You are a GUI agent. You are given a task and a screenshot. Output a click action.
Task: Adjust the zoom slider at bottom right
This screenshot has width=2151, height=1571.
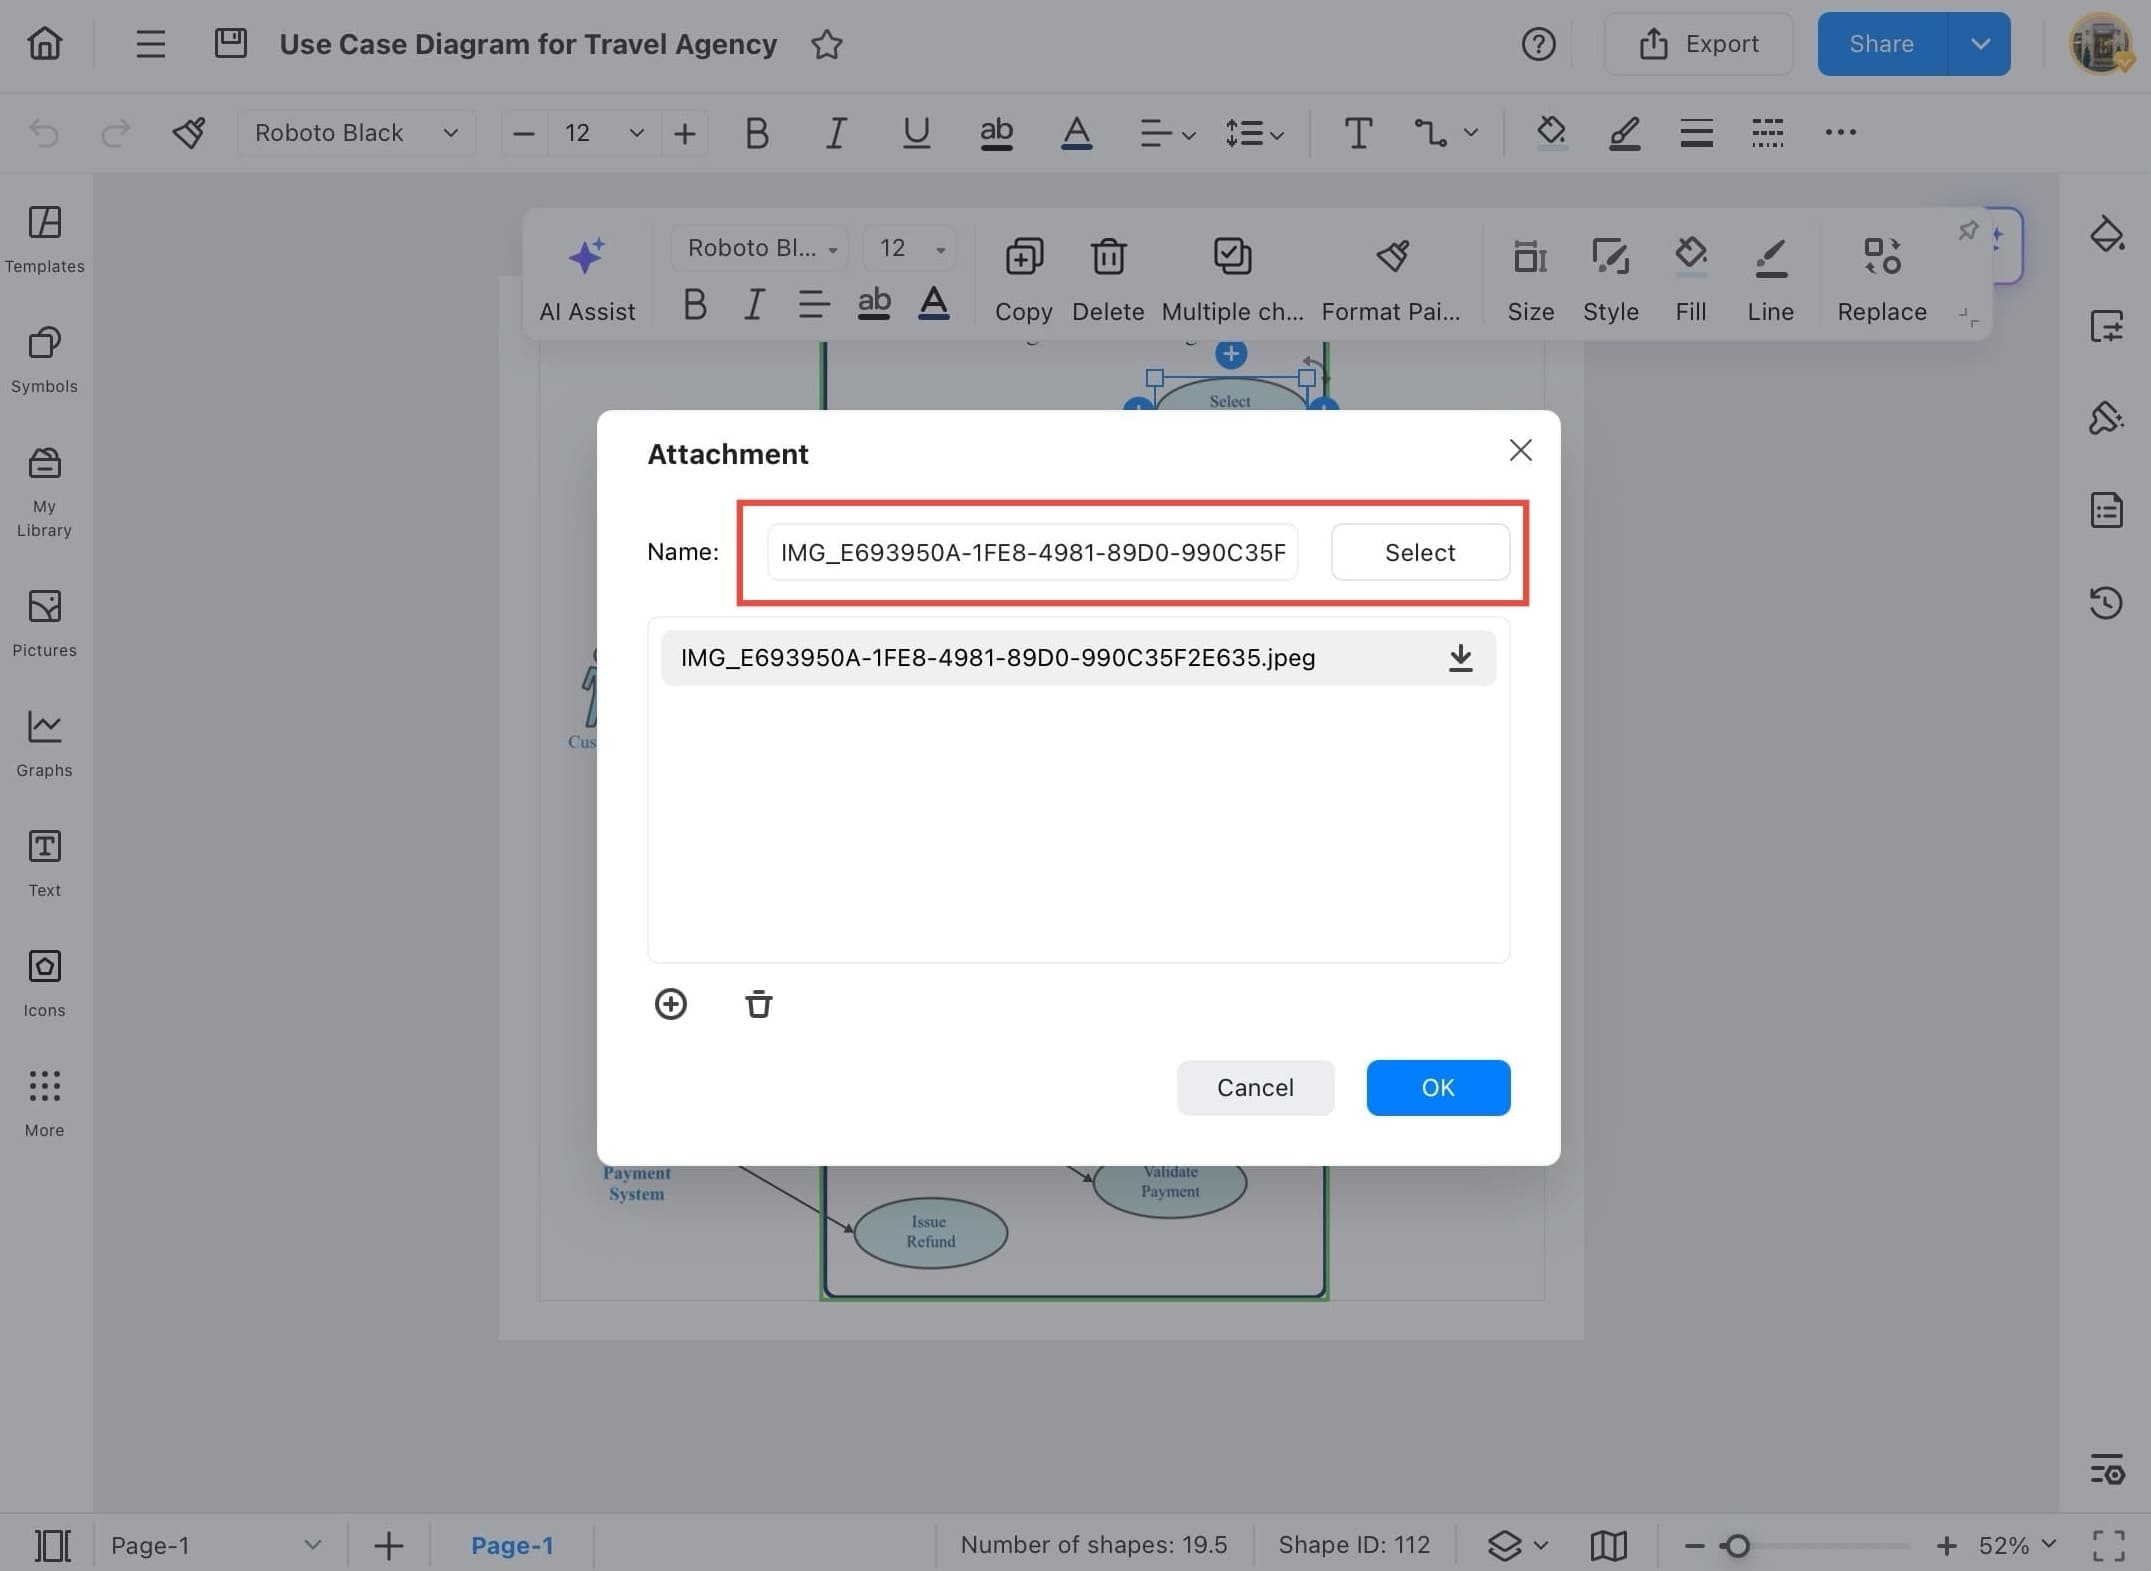tap(1737, 1545)
